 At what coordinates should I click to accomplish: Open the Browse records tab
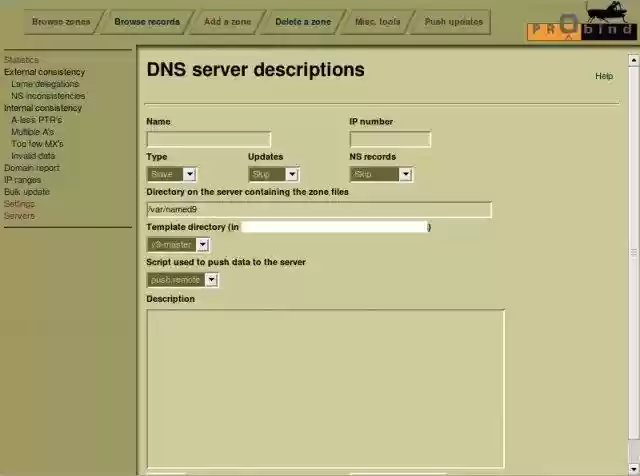coord(147,22)
